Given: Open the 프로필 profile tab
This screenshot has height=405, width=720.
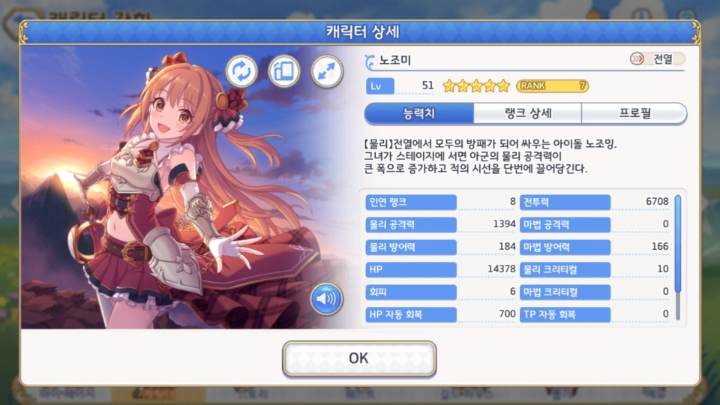Looking at the screenshot, I should pos(634,113).
